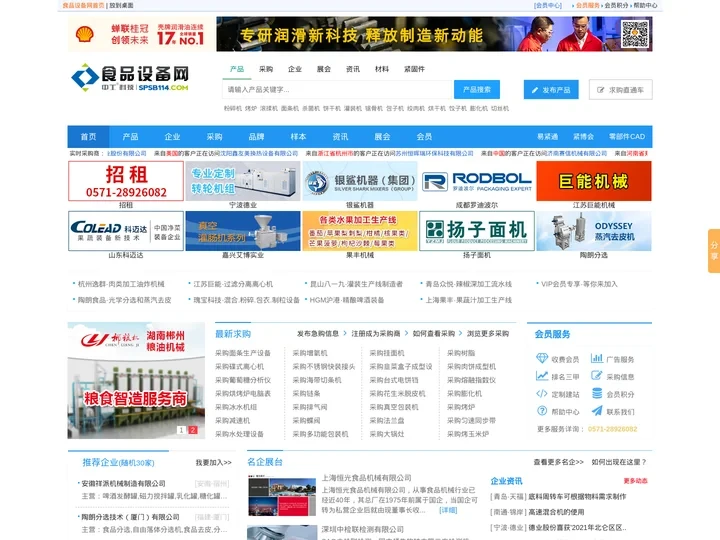Click the 扬子面机 ad banner
Screen dimensions: 720x540
pyautogui.click(x=477, y=231)
